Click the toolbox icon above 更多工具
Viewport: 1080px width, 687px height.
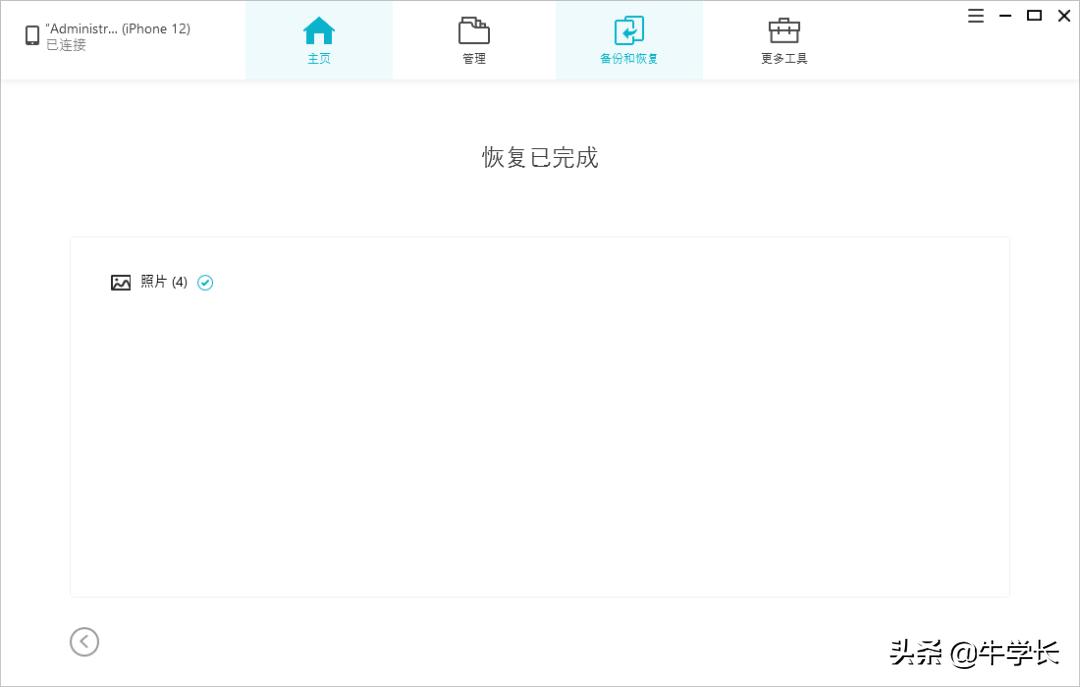coord(783,31)
